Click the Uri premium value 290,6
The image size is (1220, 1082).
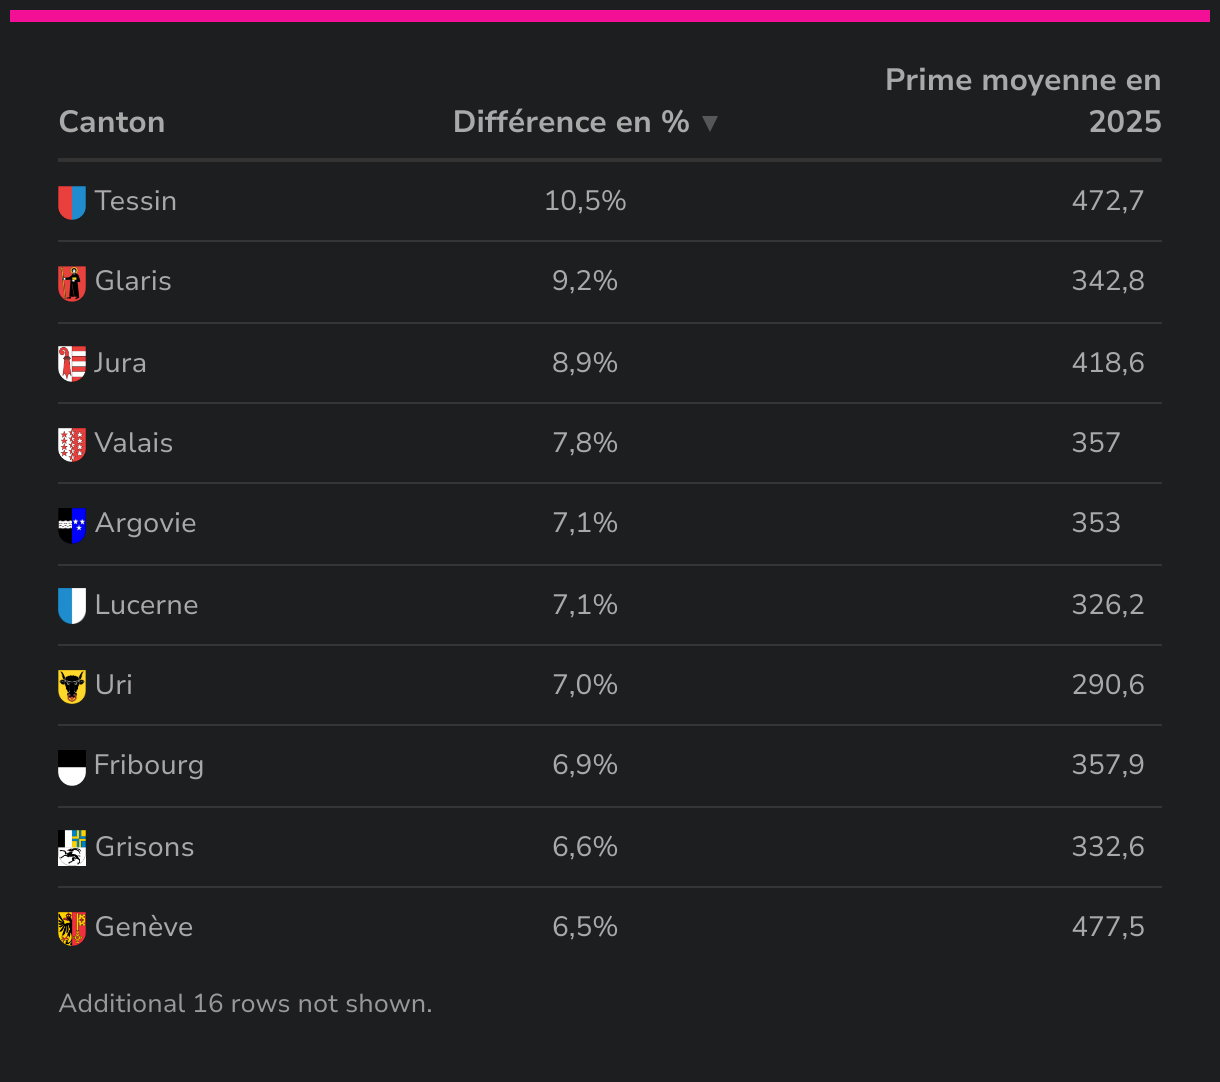point(1108,685)
